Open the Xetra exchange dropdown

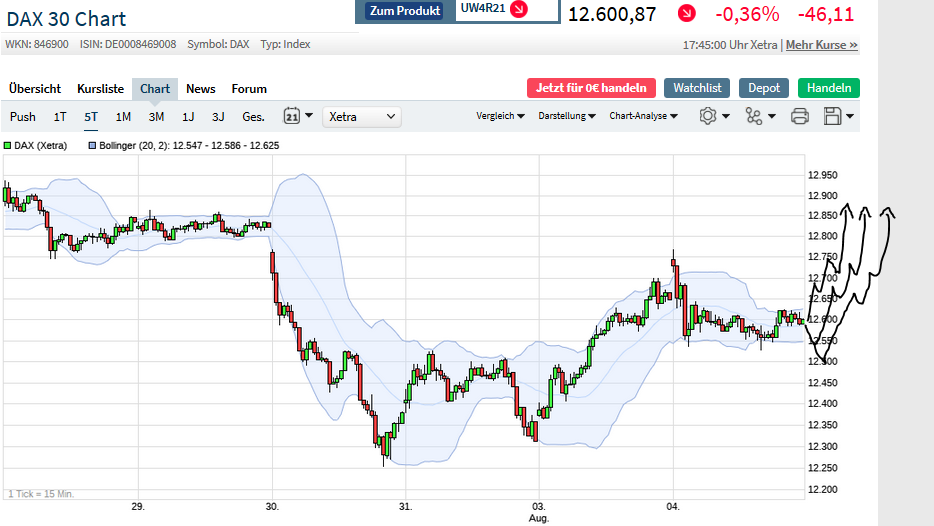(362, 117)
